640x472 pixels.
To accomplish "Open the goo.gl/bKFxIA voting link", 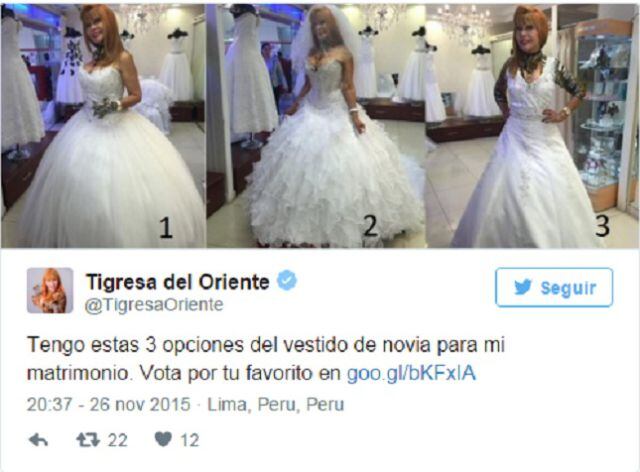I will [411, 373].
